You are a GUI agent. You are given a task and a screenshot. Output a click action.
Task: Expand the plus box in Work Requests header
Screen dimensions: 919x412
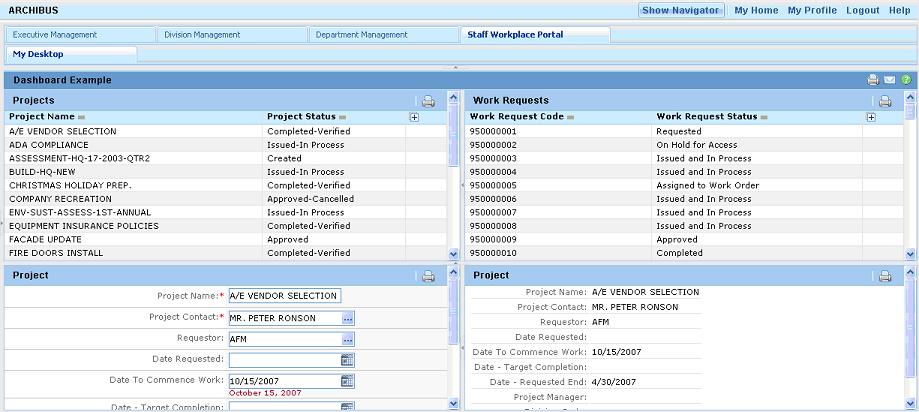[870, 117]
